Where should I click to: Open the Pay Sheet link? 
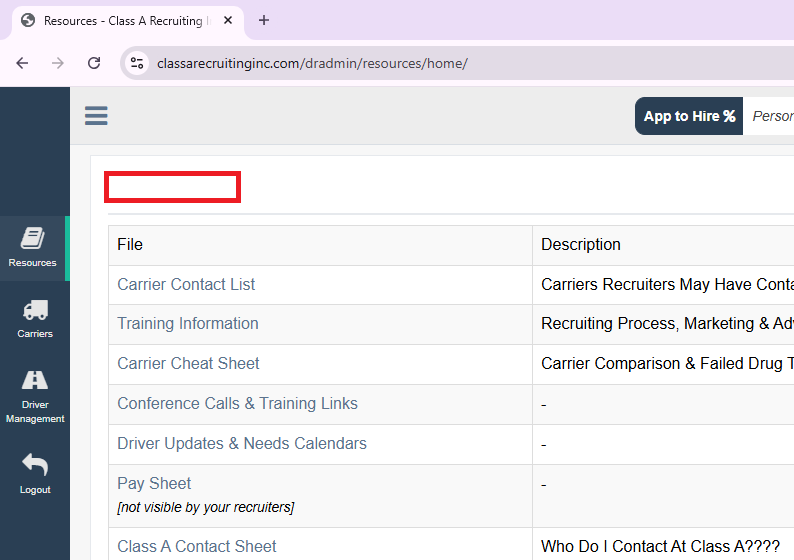[154, 483]
